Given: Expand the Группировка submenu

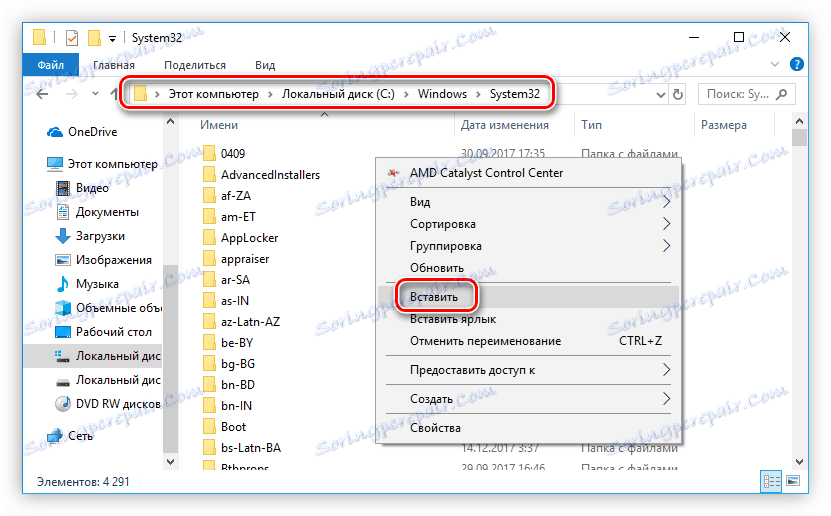Looking at the screenshot, I should coord(528,246).
